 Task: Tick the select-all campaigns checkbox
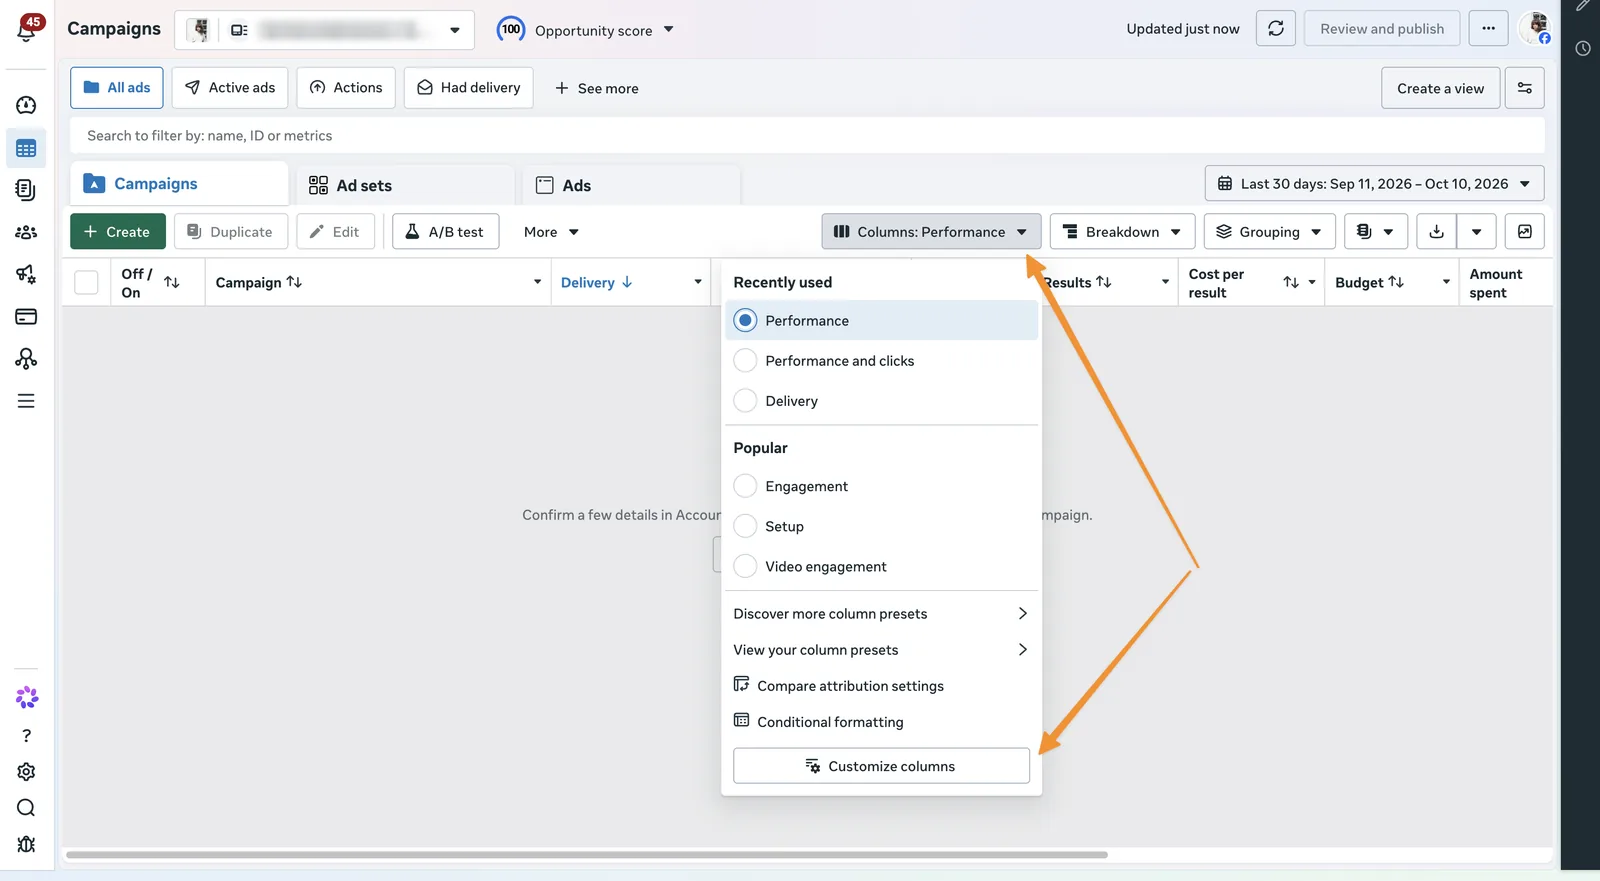[87, 283]
